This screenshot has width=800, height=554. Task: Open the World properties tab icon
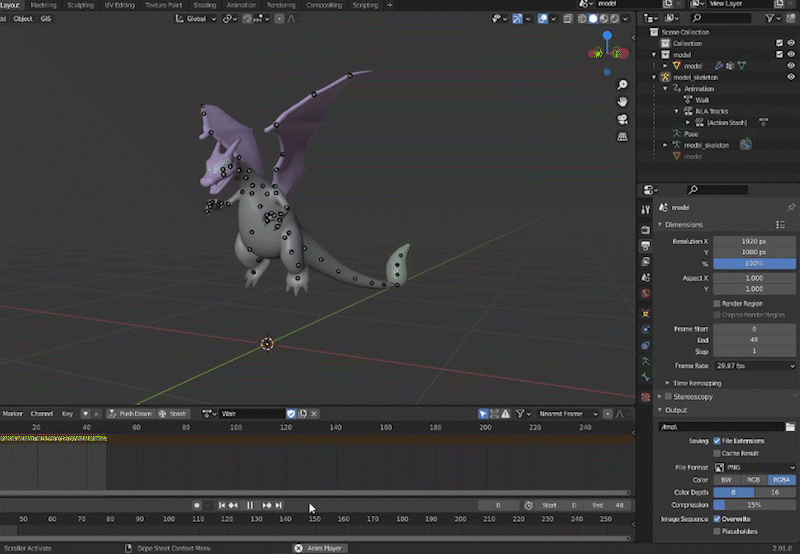coord(645,293)
